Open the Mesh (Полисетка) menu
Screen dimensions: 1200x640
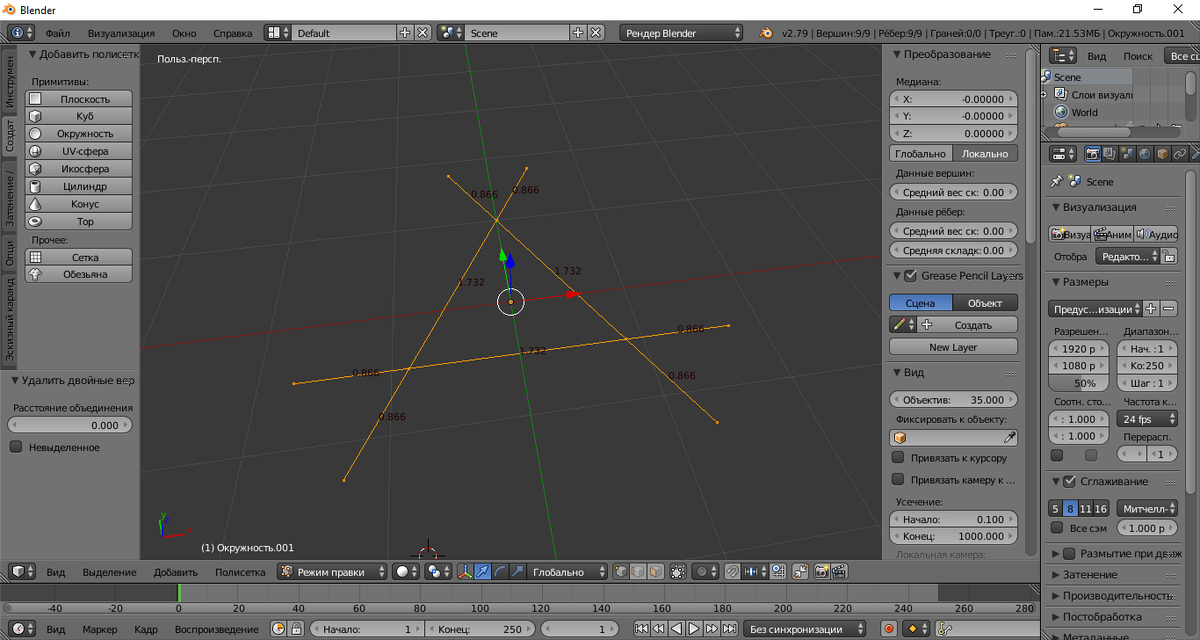coord(240,572)
